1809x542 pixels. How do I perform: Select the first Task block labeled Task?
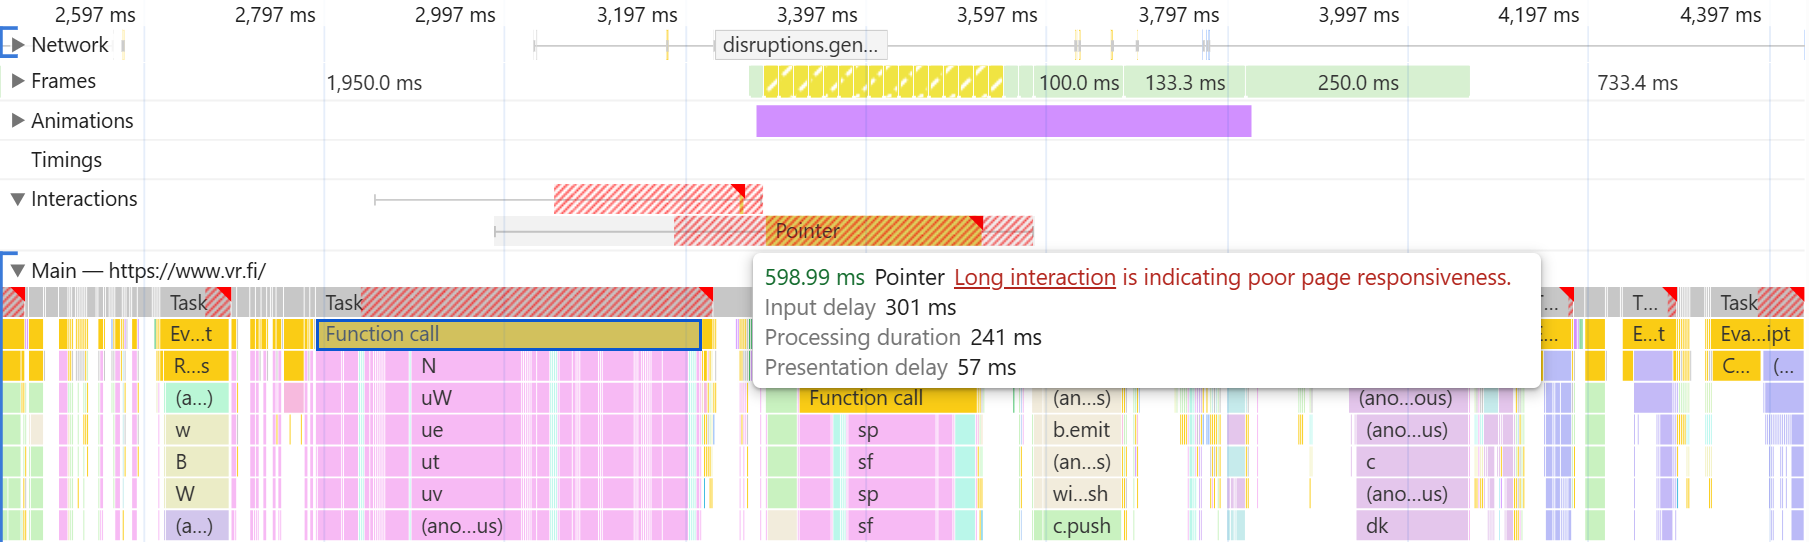click(195, 302)
